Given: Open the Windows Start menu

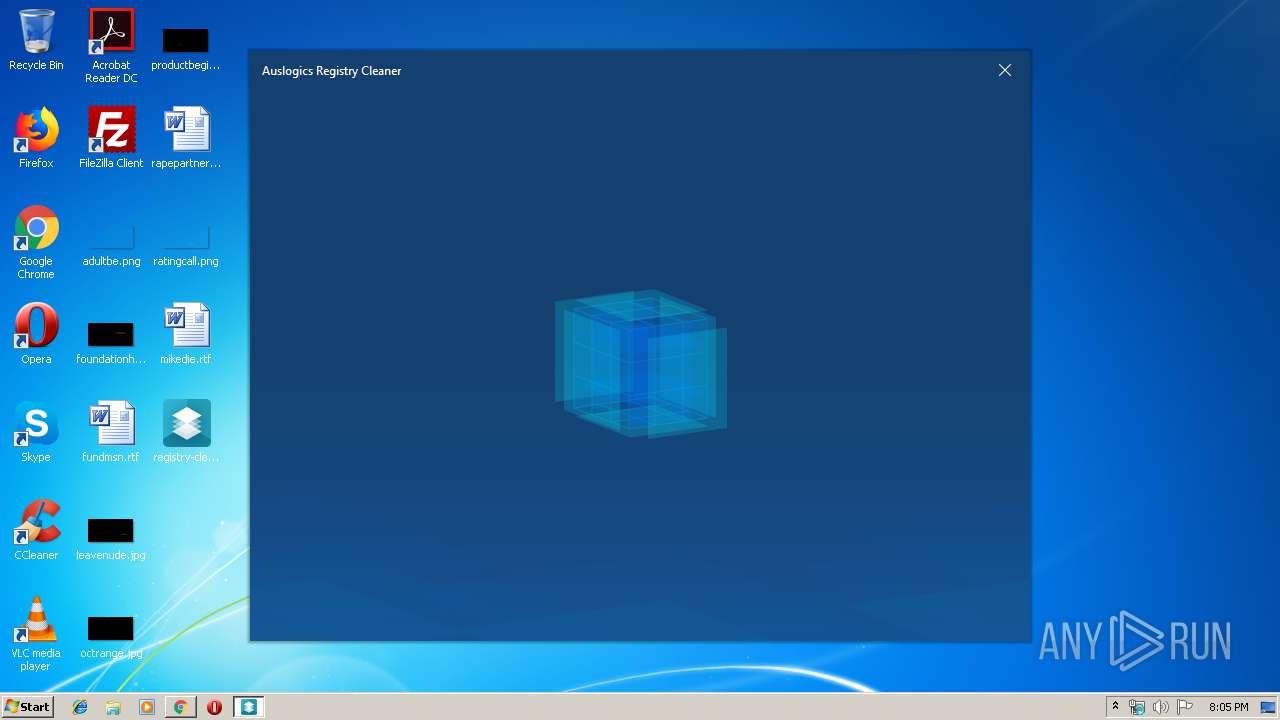Looking at the screenshot, I should 27,706.
